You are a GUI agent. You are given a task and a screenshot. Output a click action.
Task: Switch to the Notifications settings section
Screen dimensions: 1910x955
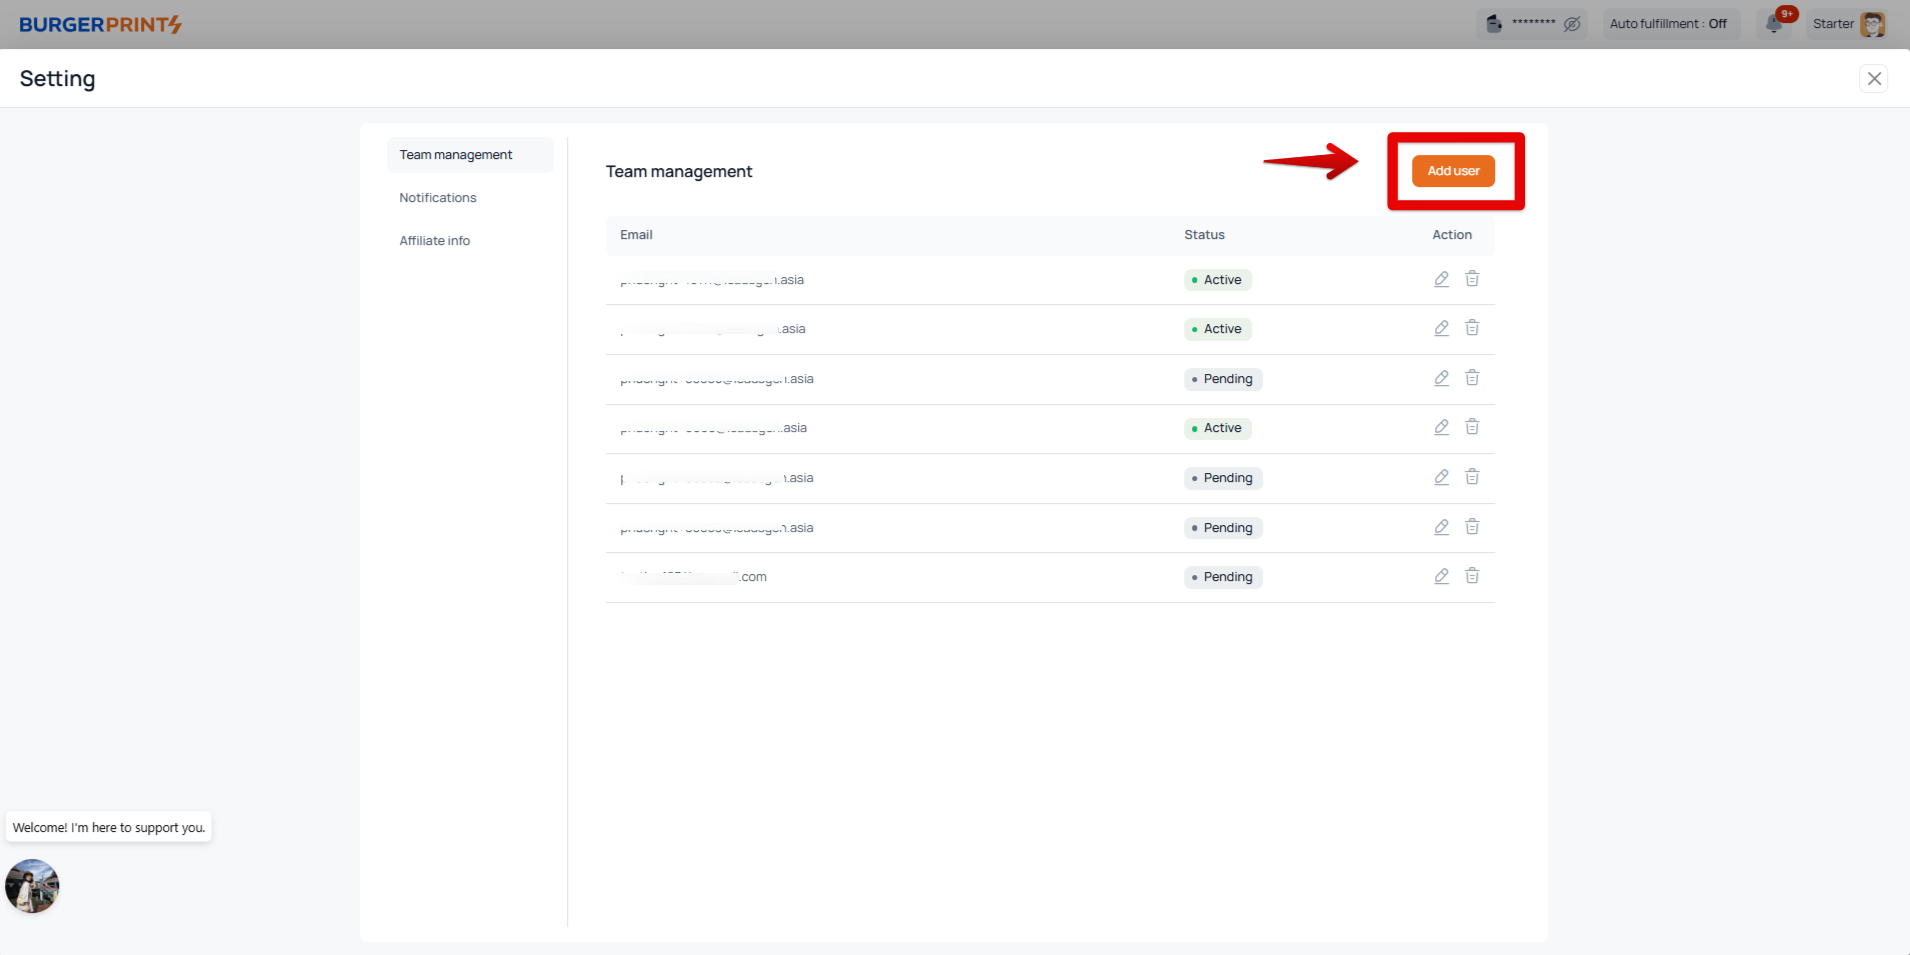tap(438, 198)
